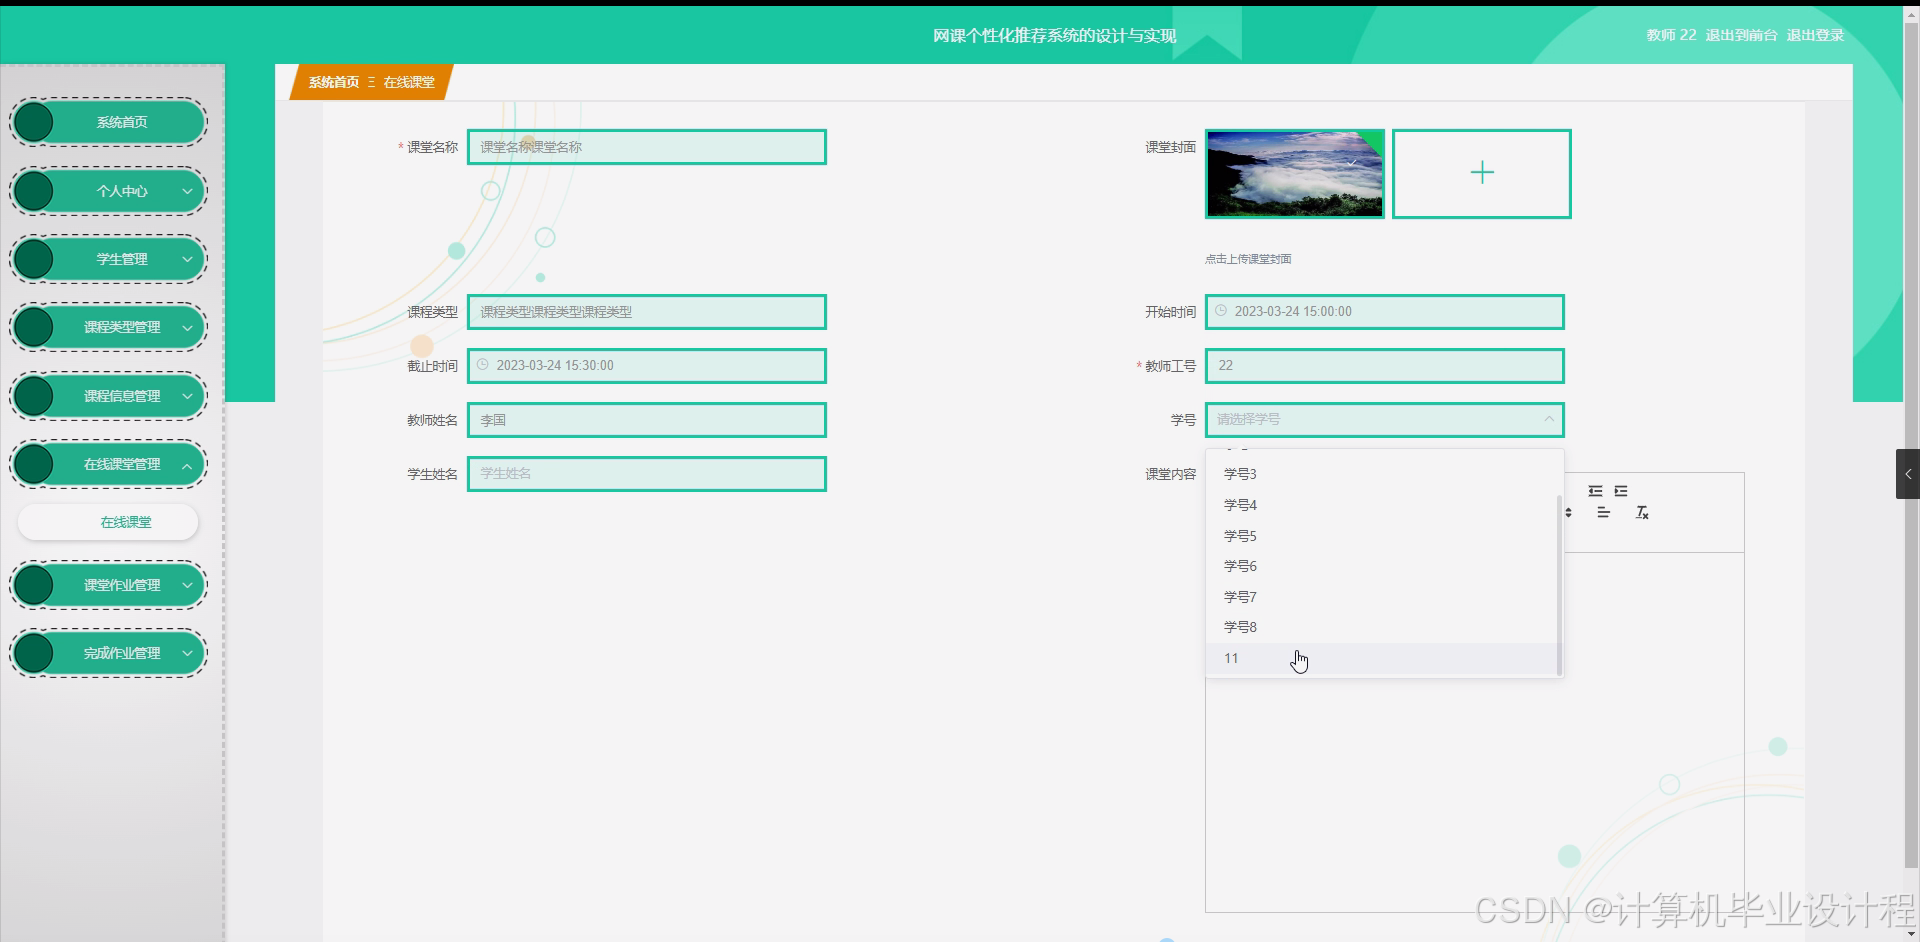The height and width of the screenshot is (942, 1920).
Task: Click the clock icon in 开始时间 field
Action: coord(1221,311)
